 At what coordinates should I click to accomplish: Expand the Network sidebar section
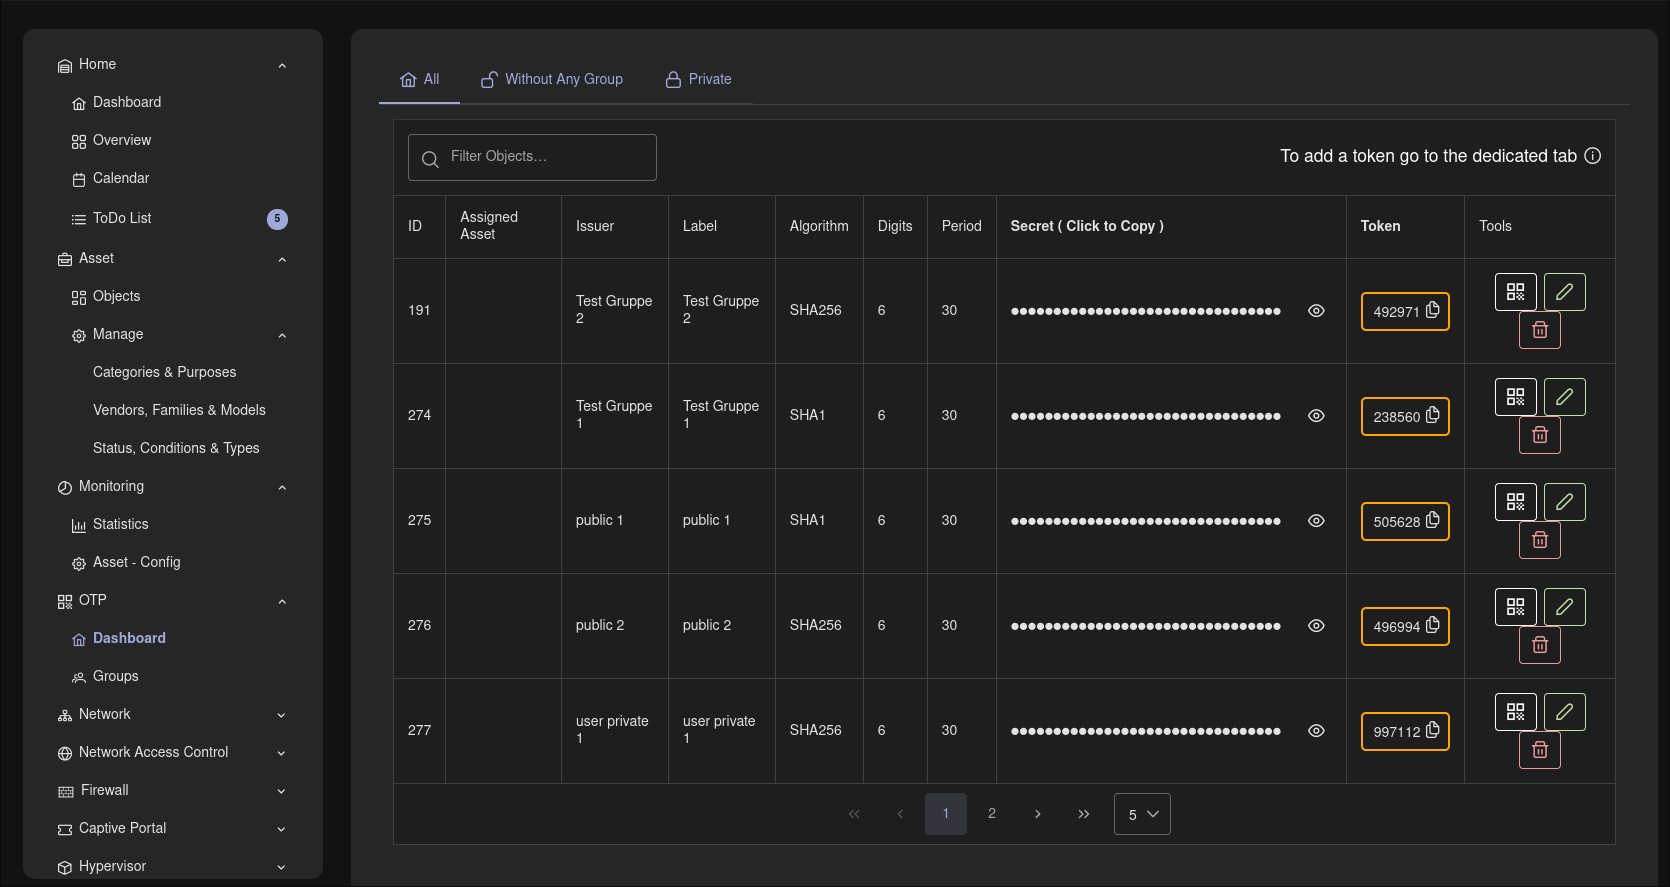pos(172,714)
